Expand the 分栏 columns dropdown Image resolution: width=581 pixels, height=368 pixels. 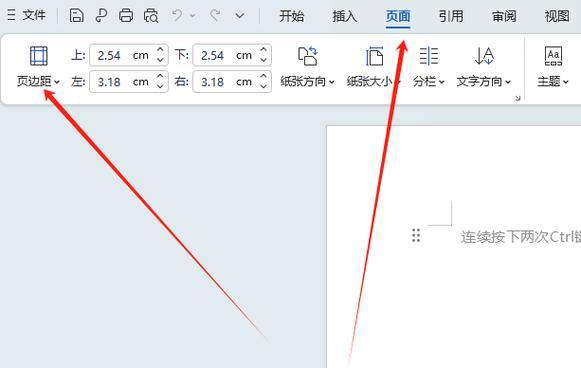pos(429,82)
